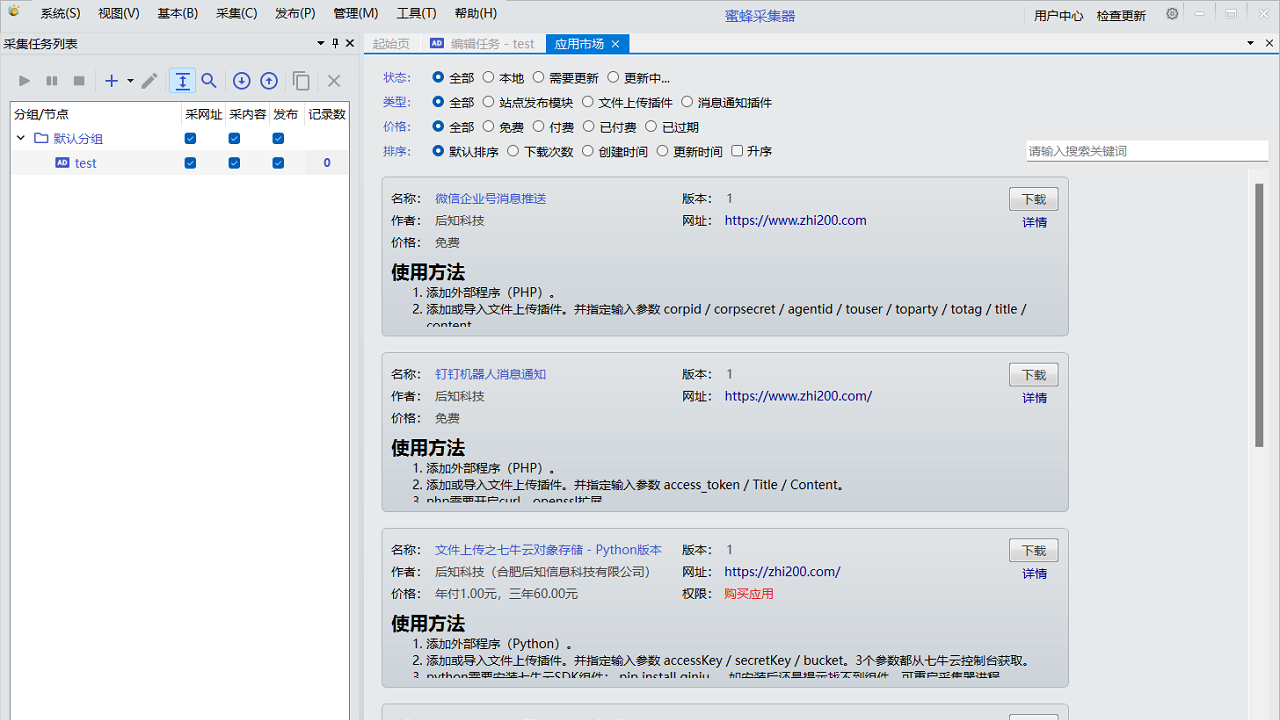This screenshot has height=720, width=1280.
Task: Click the circled up-arrow export icon
Action: pos(269,81)
